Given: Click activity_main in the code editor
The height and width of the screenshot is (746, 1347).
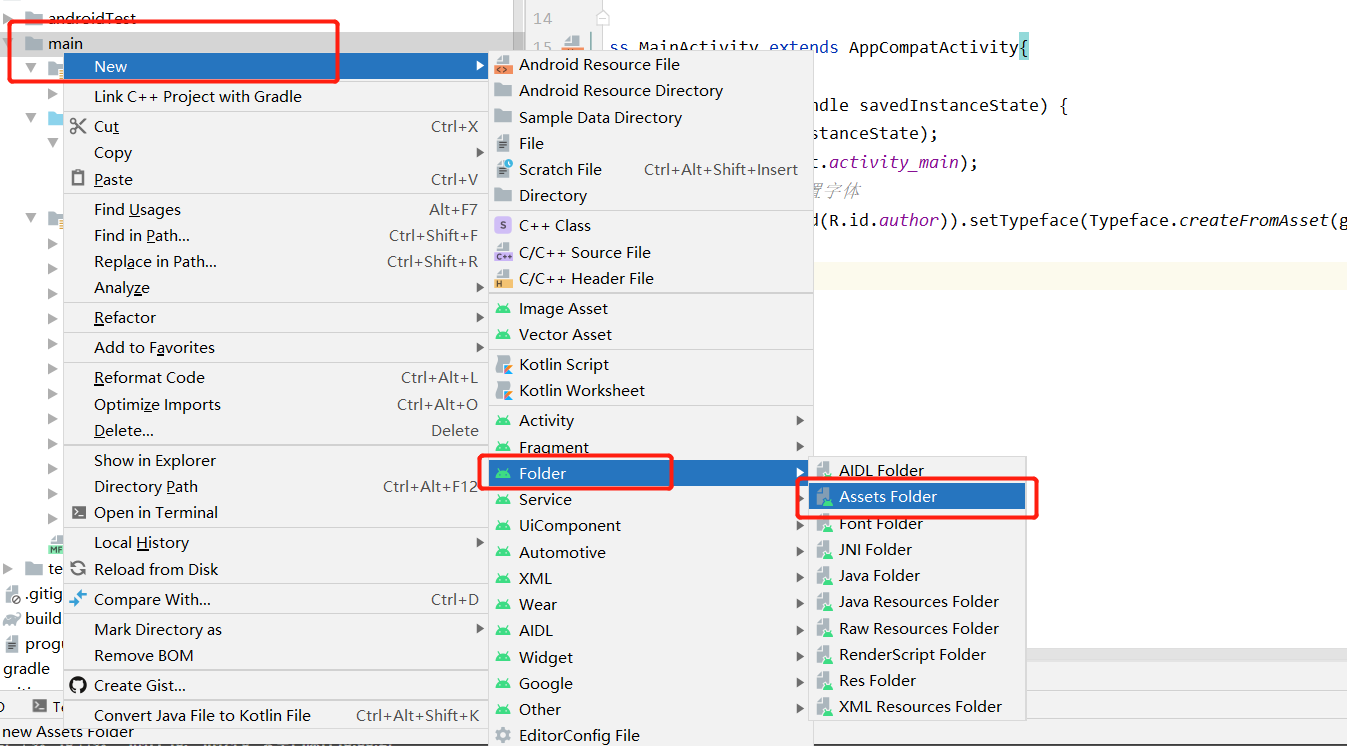Looking at the screenshot, I should click(892, 162).
